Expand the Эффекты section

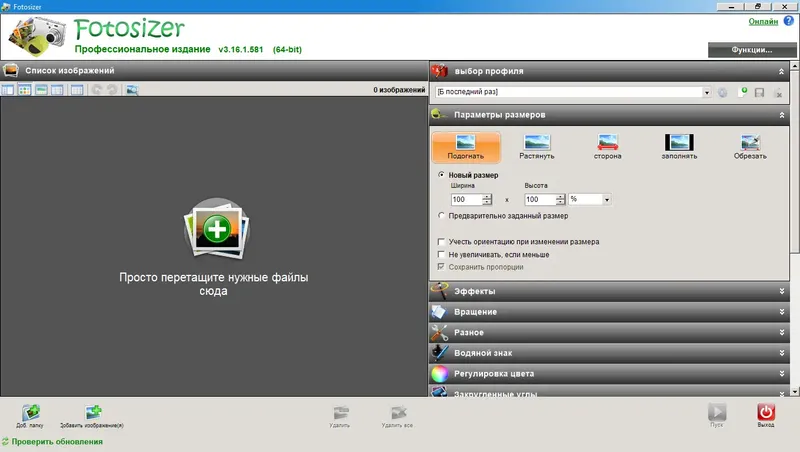pyautogui.click(x=781, y=291)
